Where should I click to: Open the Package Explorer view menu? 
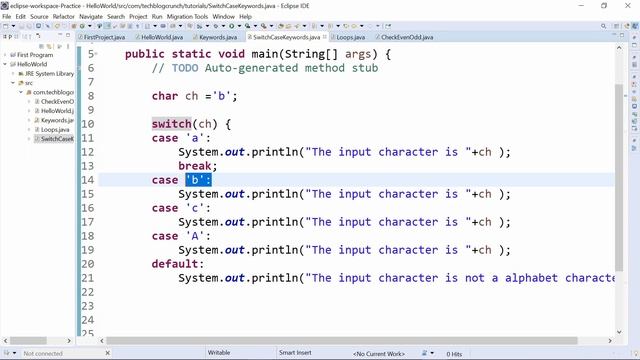pos(68,46)
